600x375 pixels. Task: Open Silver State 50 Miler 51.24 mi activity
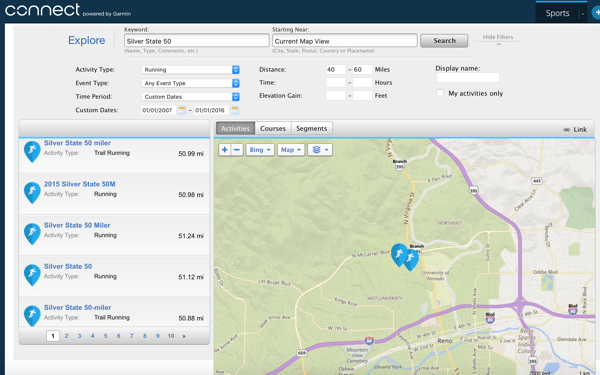click(77, 225)
